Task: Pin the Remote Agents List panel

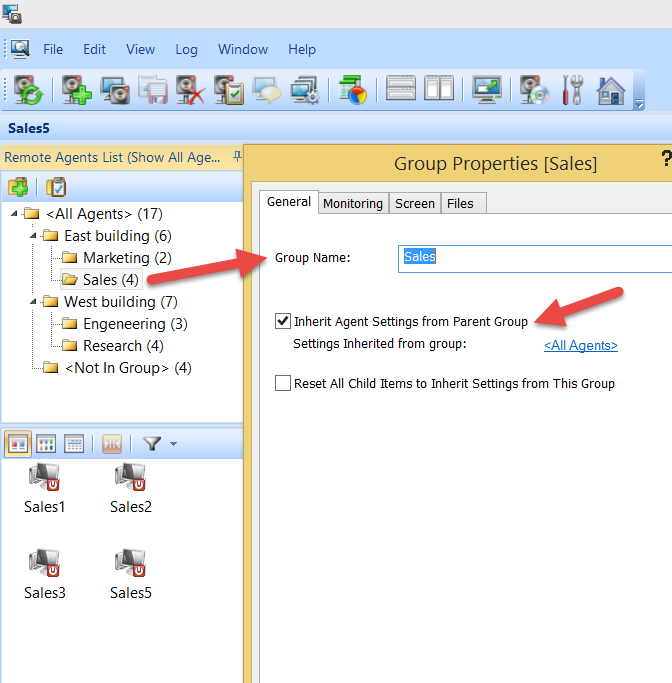Action: point(237,156)
